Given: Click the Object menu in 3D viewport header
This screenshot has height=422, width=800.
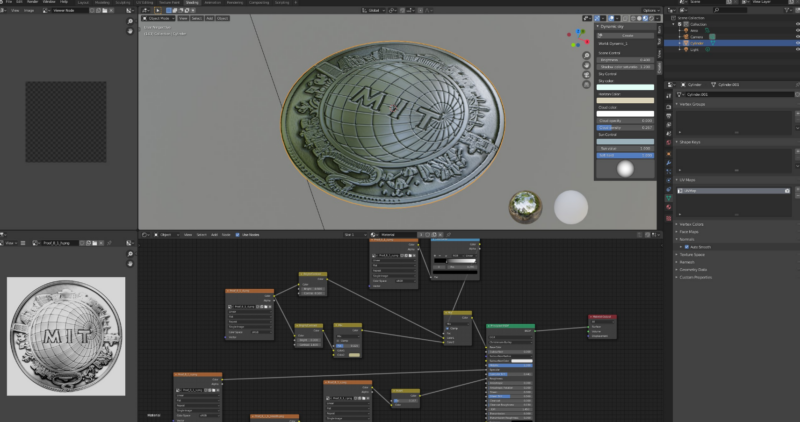Looking at the screenshot, I should click(222, 18).
